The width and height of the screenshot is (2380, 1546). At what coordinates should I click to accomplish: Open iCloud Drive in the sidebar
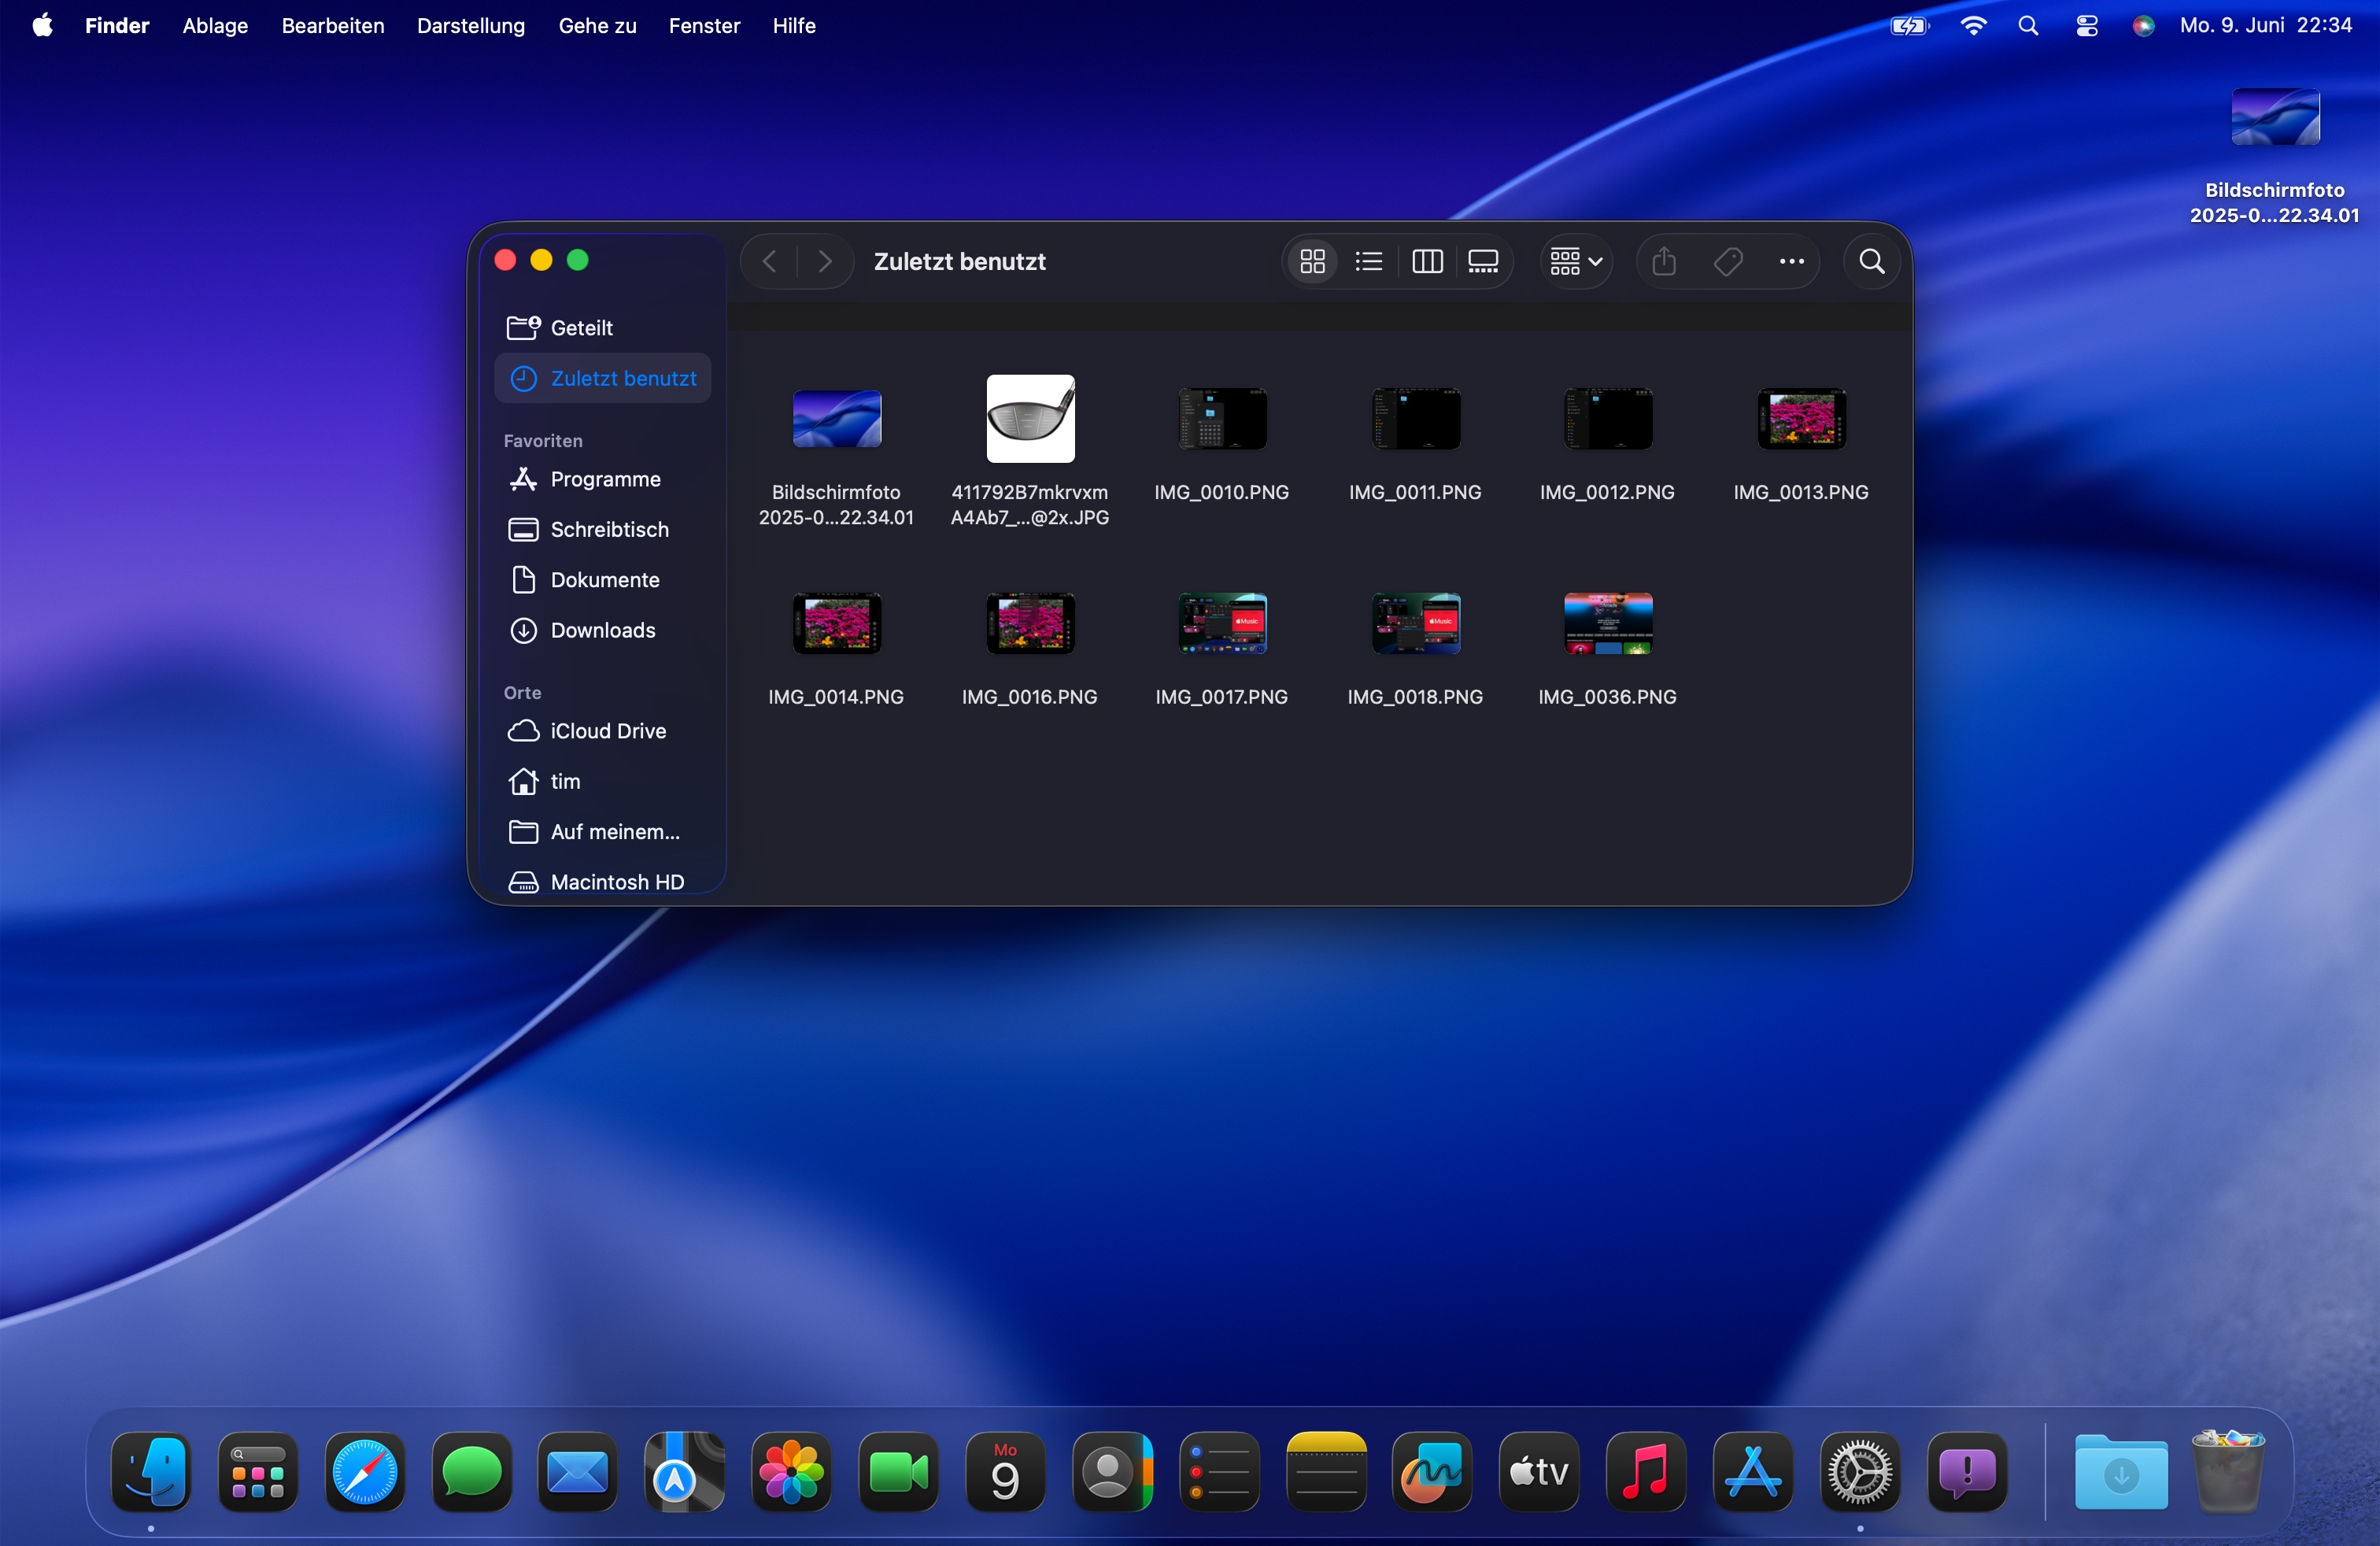603,731
